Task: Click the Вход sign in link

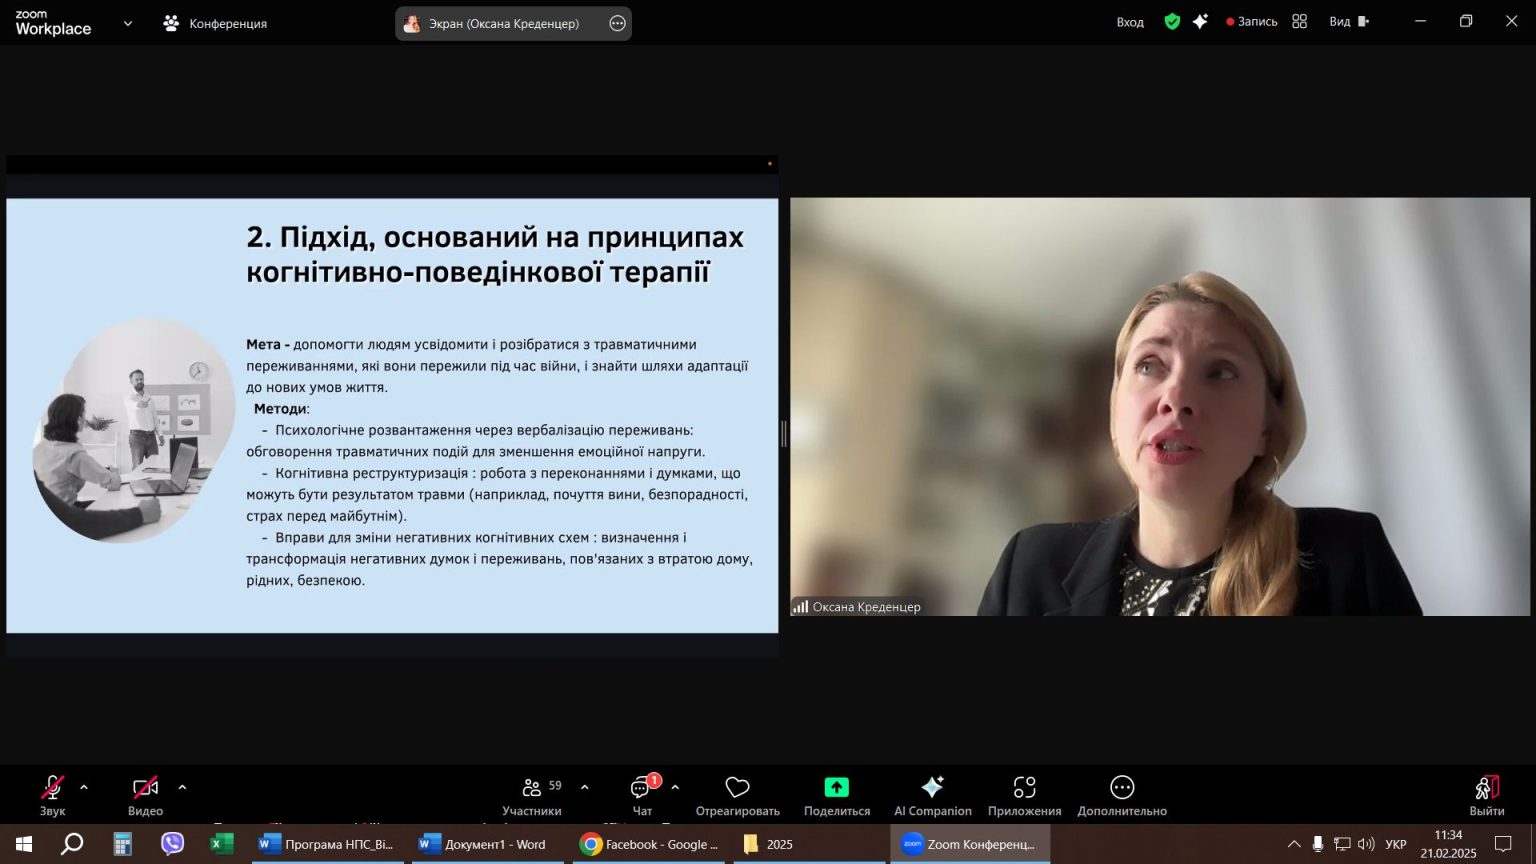Action: (1130, 22)
